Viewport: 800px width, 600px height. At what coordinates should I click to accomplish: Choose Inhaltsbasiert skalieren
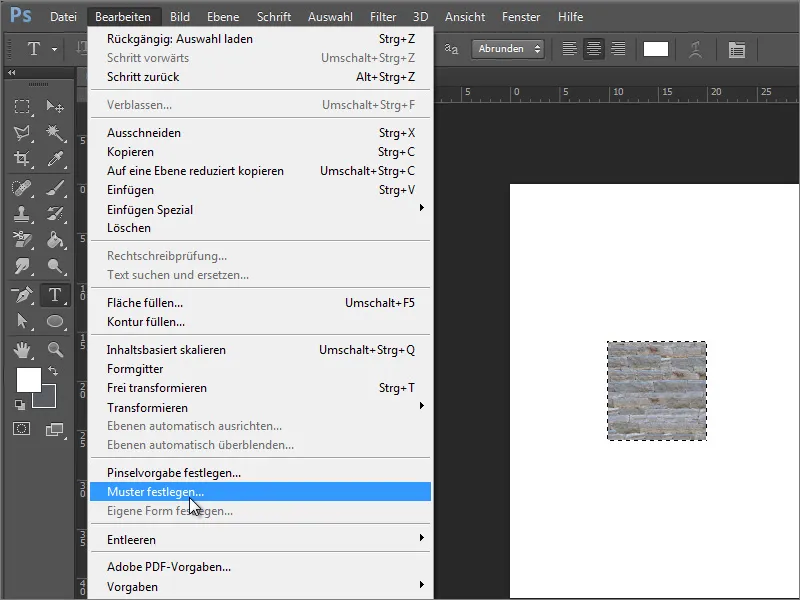tap(261, 349)
